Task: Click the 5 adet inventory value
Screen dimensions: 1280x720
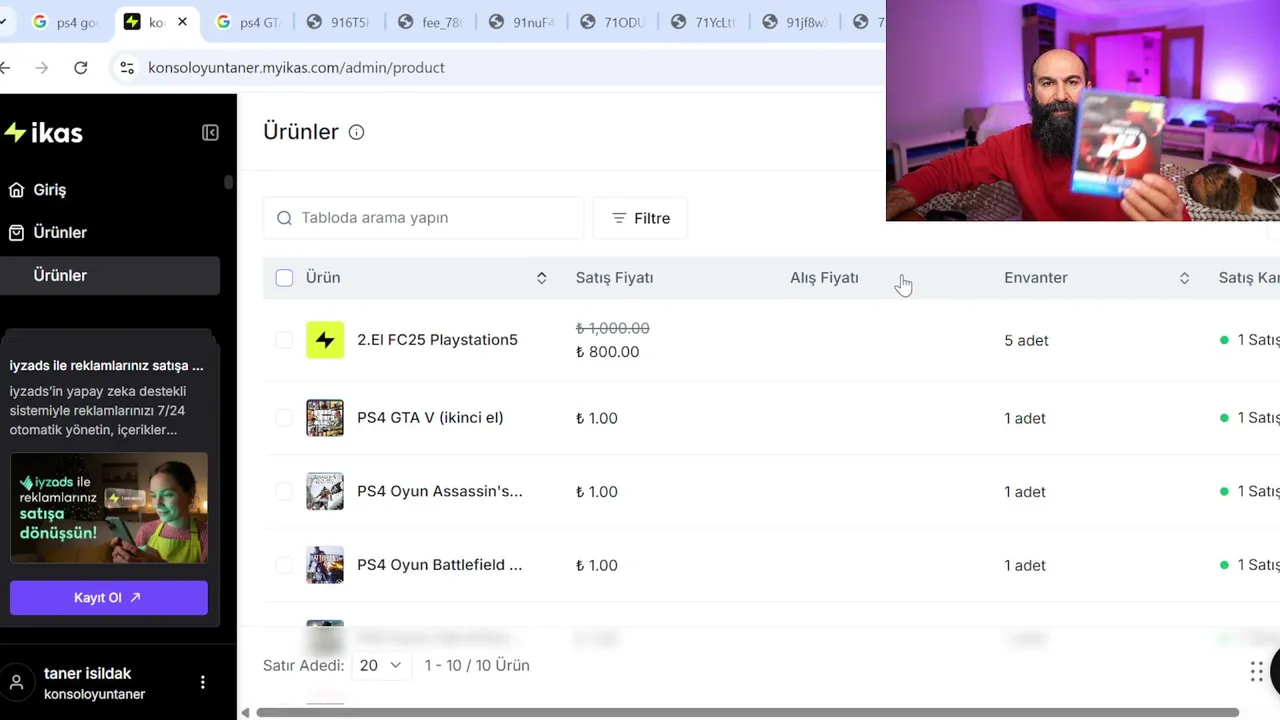Action: click(1026, 341)
